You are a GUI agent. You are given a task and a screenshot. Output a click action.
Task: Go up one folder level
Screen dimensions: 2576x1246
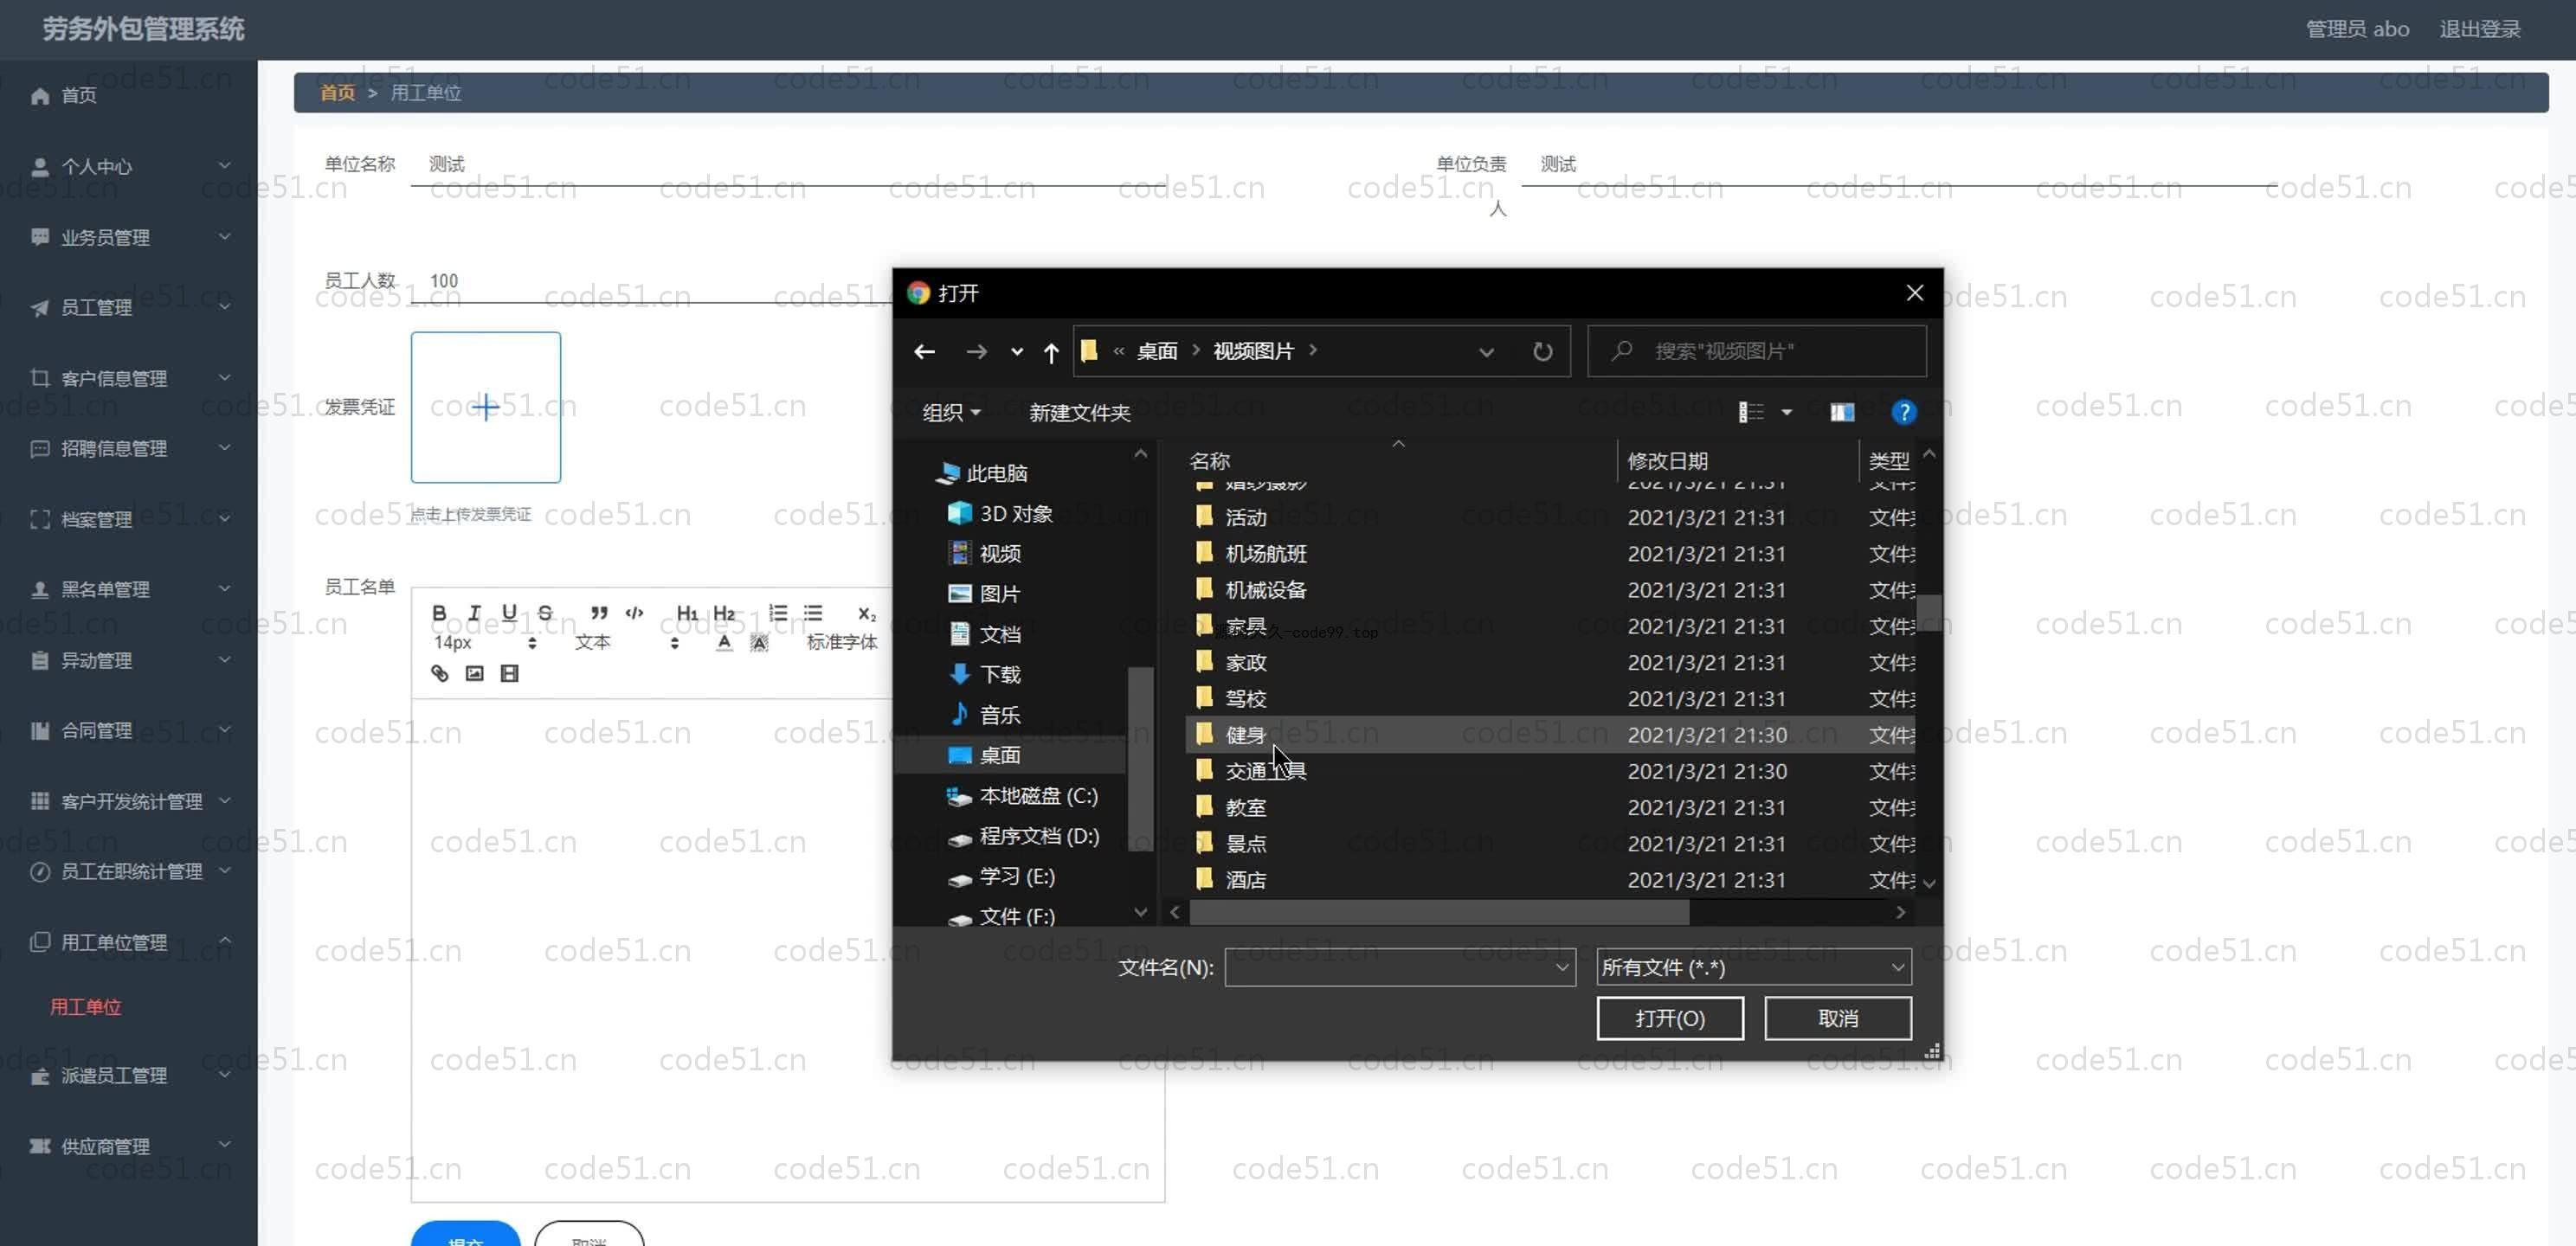[1051, 351]
